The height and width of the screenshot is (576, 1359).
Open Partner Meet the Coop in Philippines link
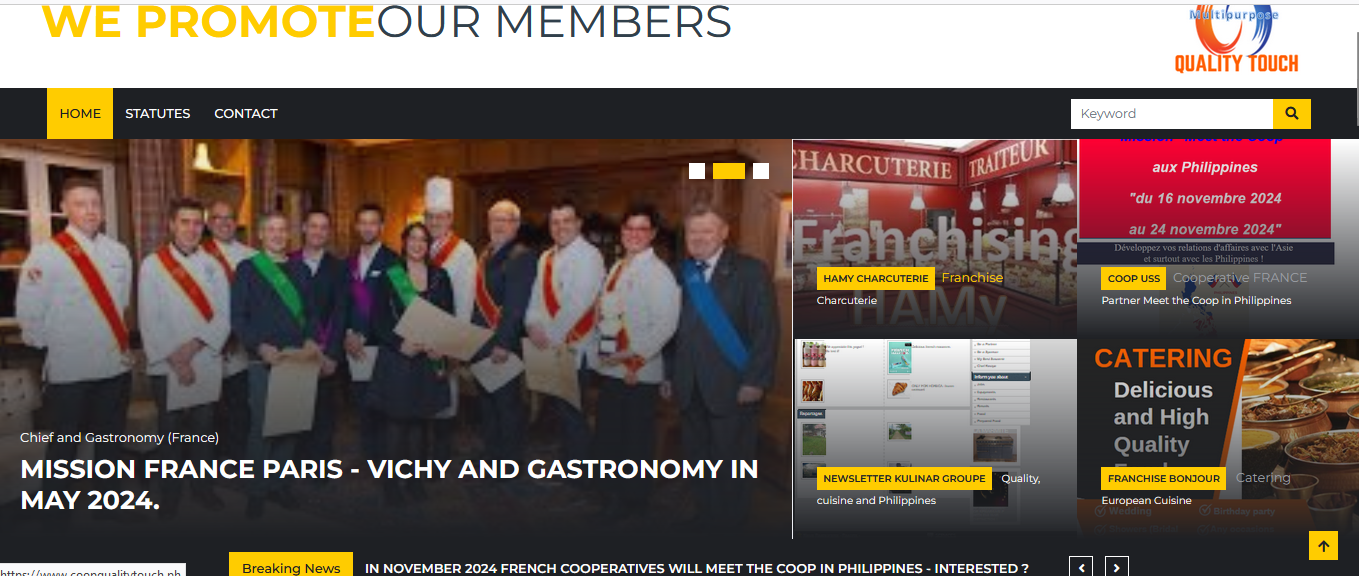(1196, 300)
